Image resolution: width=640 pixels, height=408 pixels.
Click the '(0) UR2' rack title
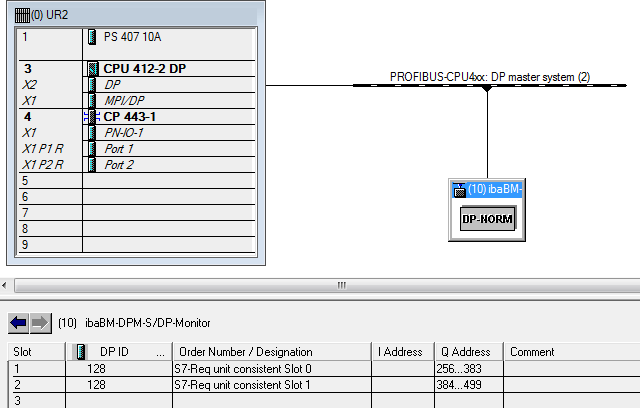(x=49, y=15)
